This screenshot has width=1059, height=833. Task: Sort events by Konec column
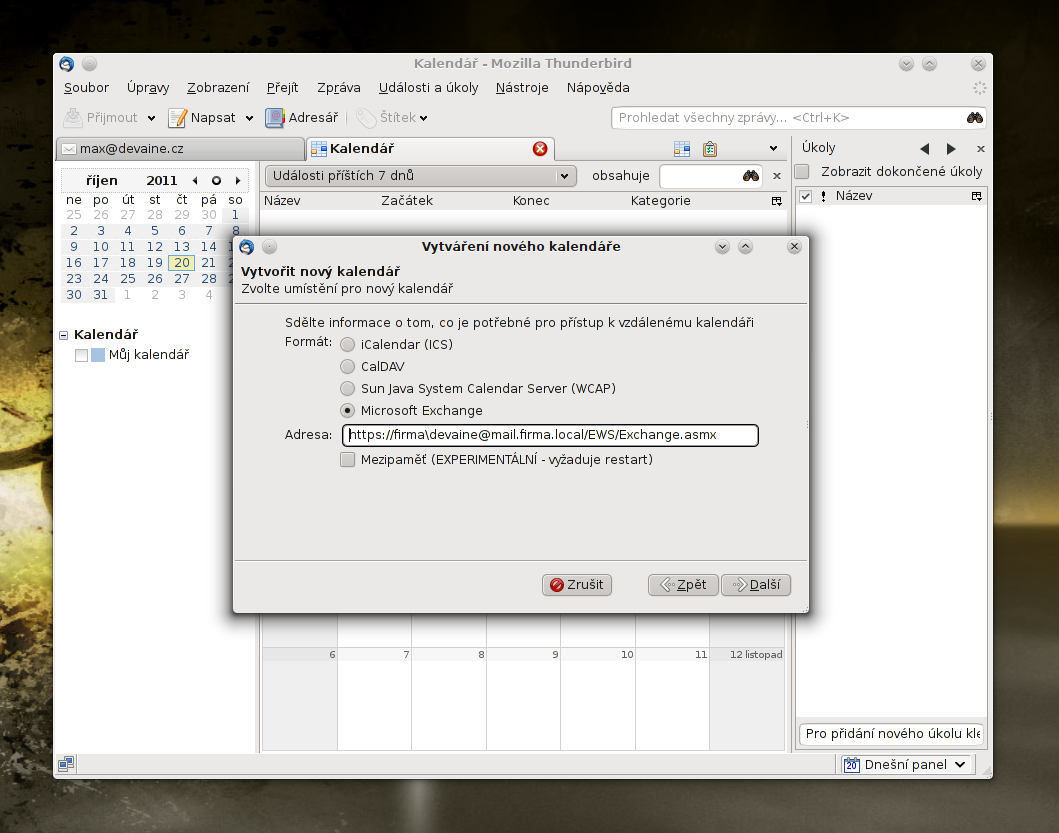pyautogui.click(x=531, y=201)
